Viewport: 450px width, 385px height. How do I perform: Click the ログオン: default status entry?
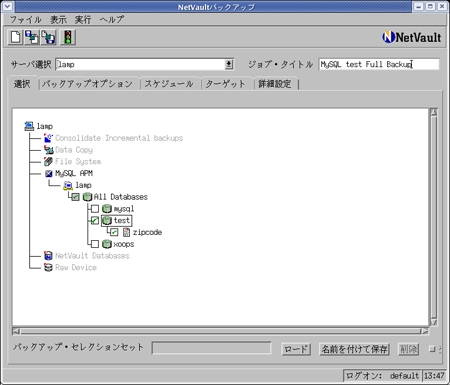[382, 376]
